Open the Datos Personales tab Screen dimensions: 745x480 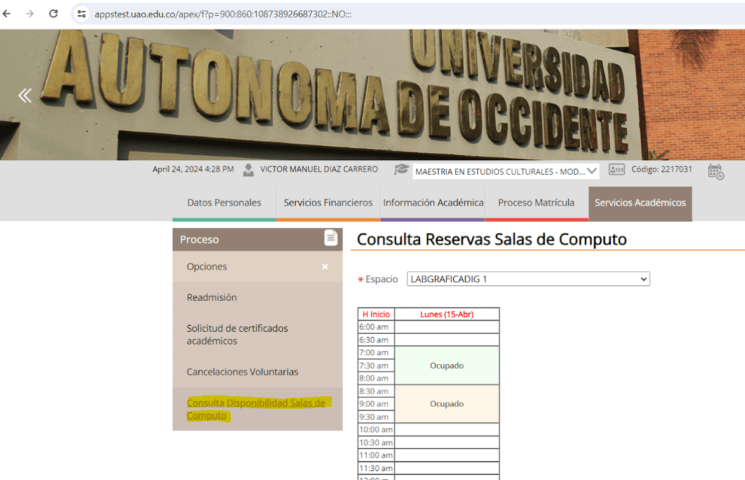(224, 203)
